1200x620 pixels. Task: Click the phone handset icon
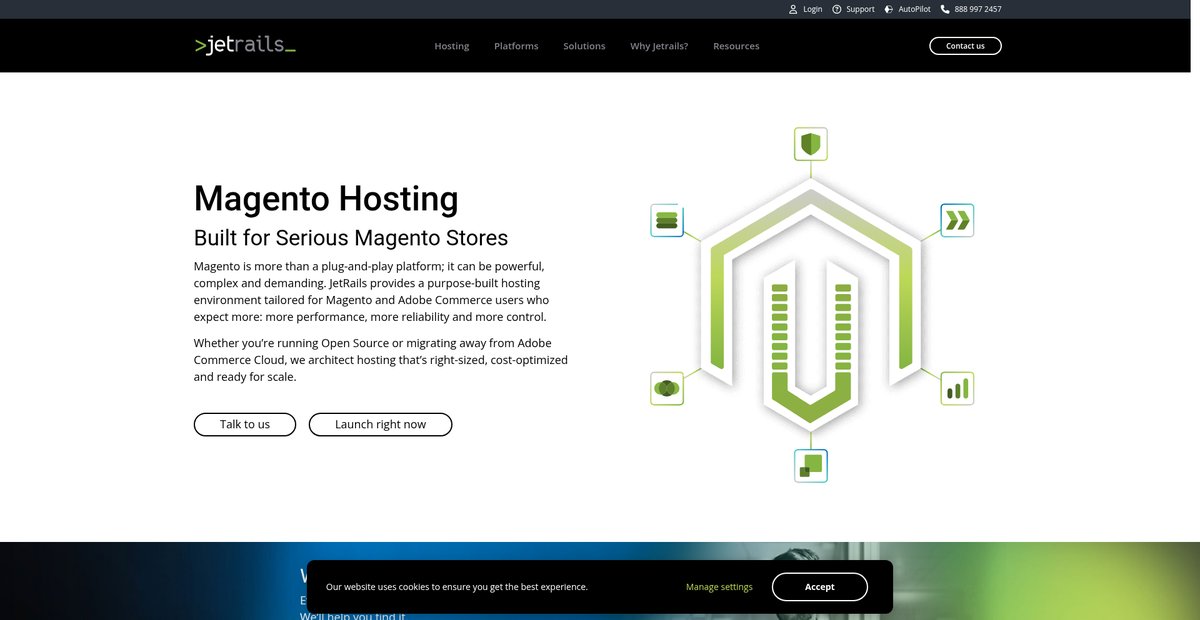pyautogui.click(x=945, y=9)
